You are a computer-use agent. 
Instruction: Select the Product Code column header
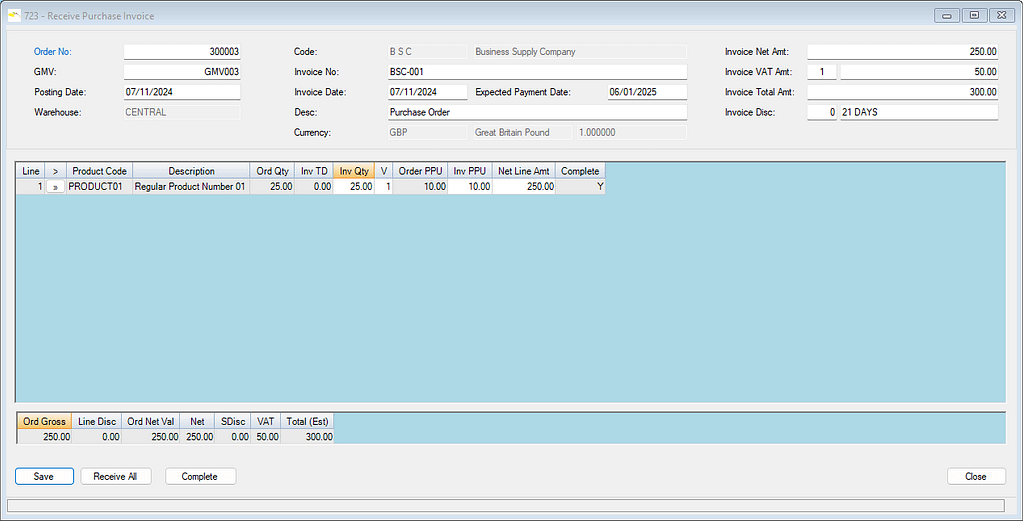click(x=99, y=171)
